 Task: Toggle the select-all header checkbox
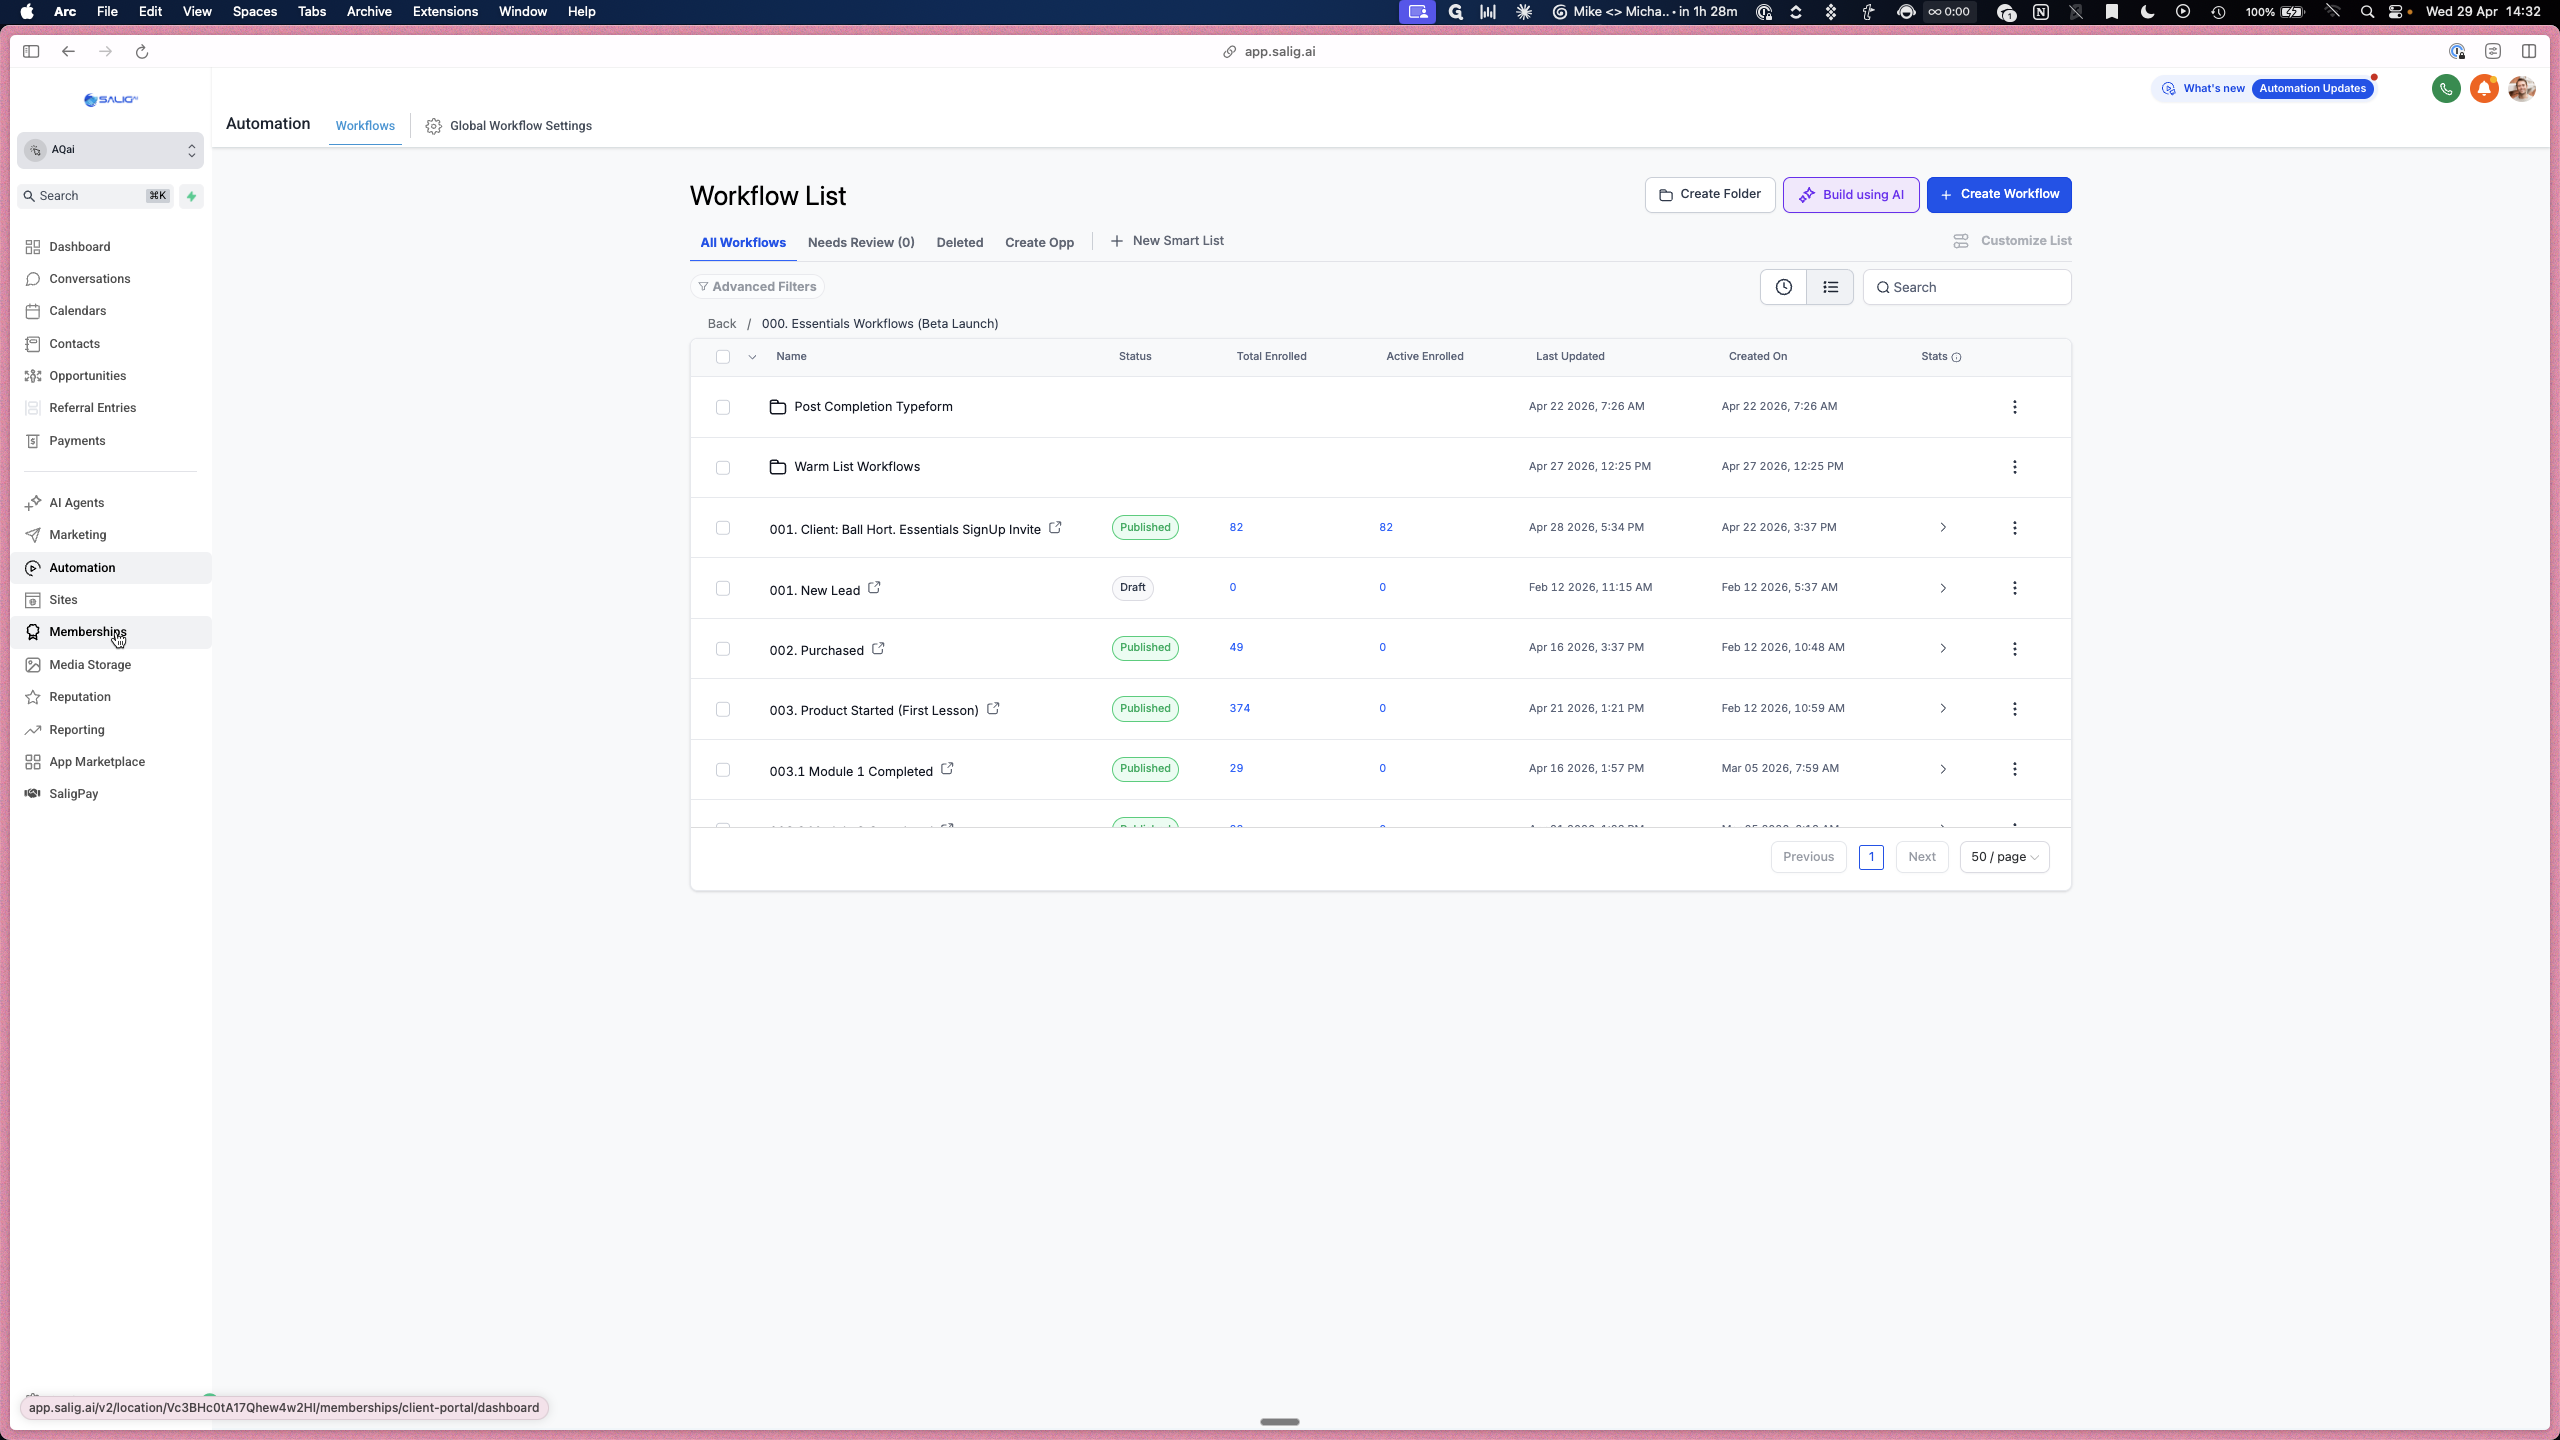[723, 357]
